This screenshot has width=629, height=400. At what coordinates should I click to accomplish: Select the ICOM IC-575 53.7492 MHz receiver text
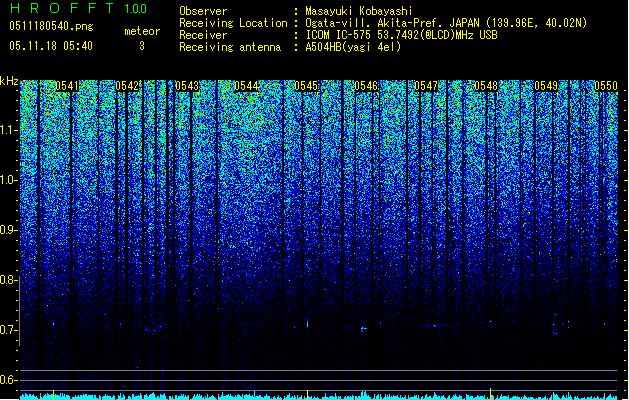click(x=401, y=35)
